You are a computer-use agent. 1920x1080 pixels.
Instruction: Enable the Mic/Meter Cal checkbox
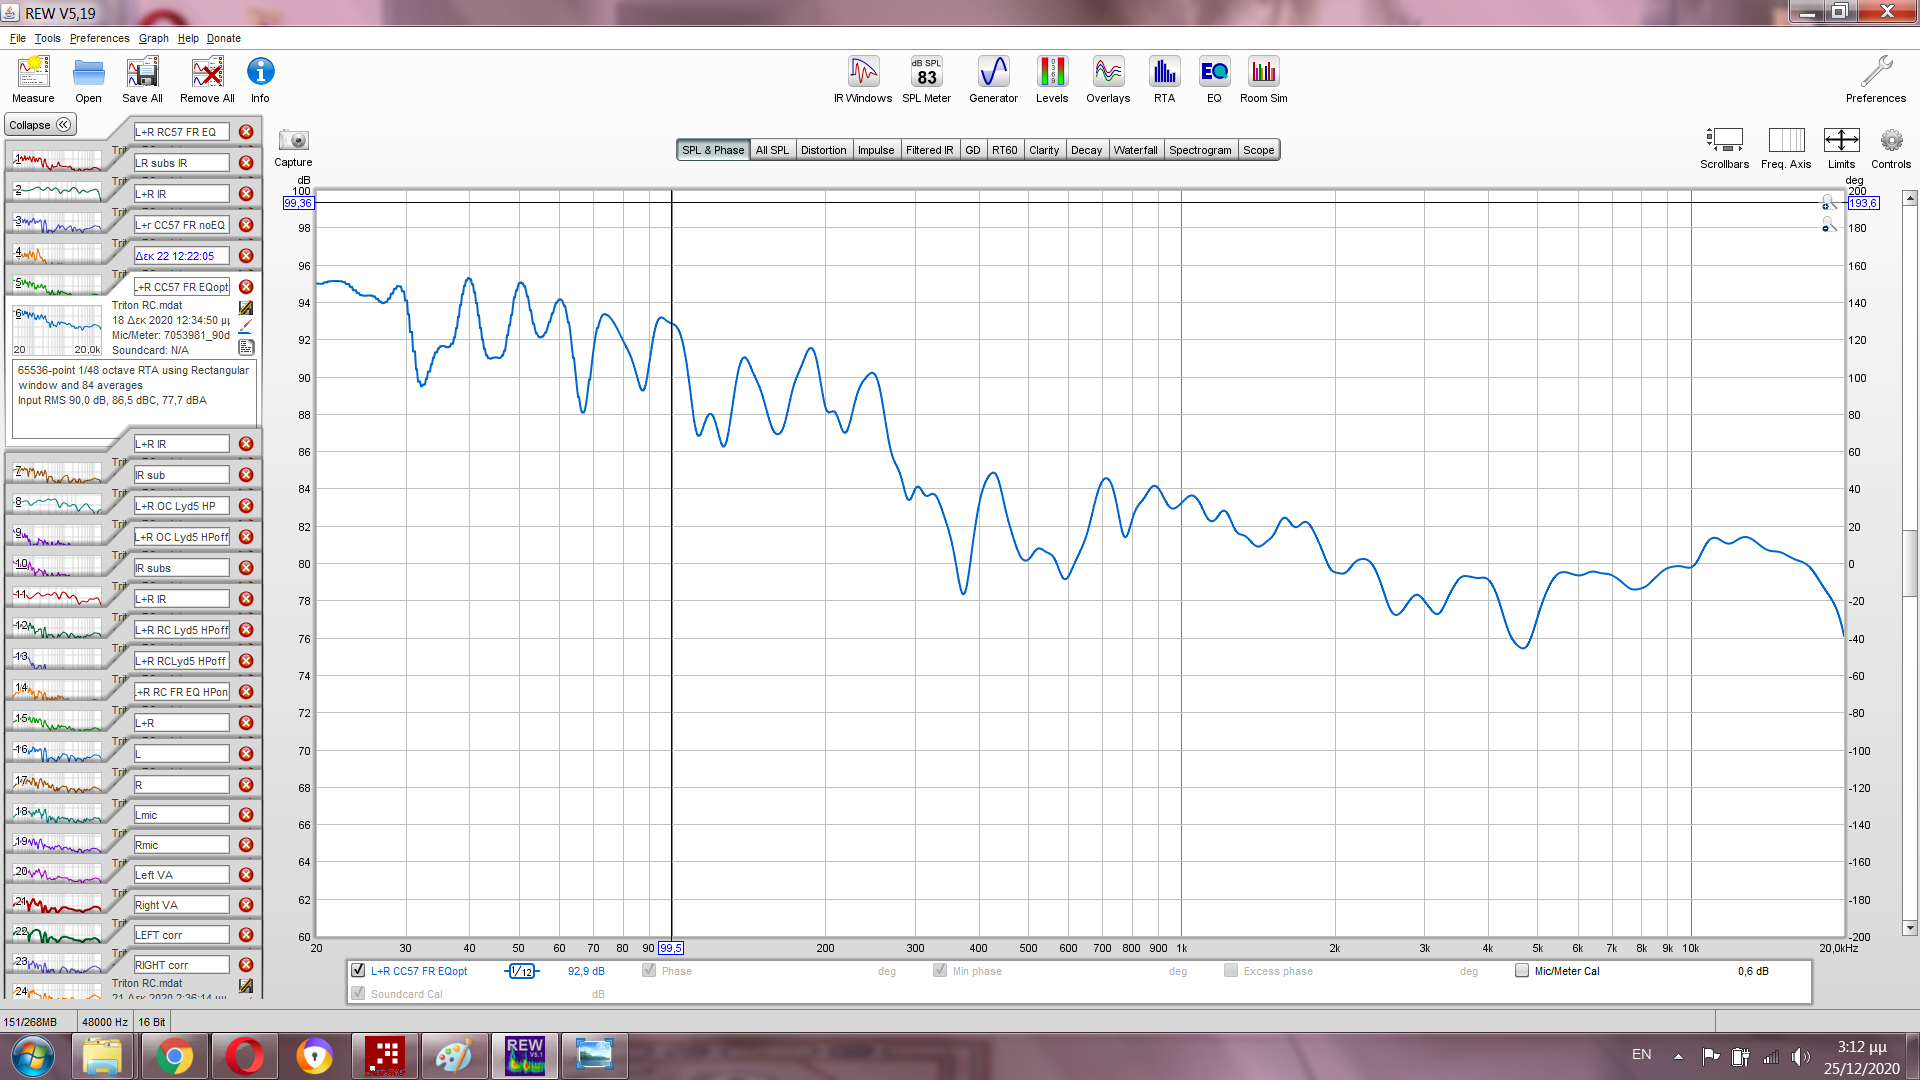click(1522, 970)
